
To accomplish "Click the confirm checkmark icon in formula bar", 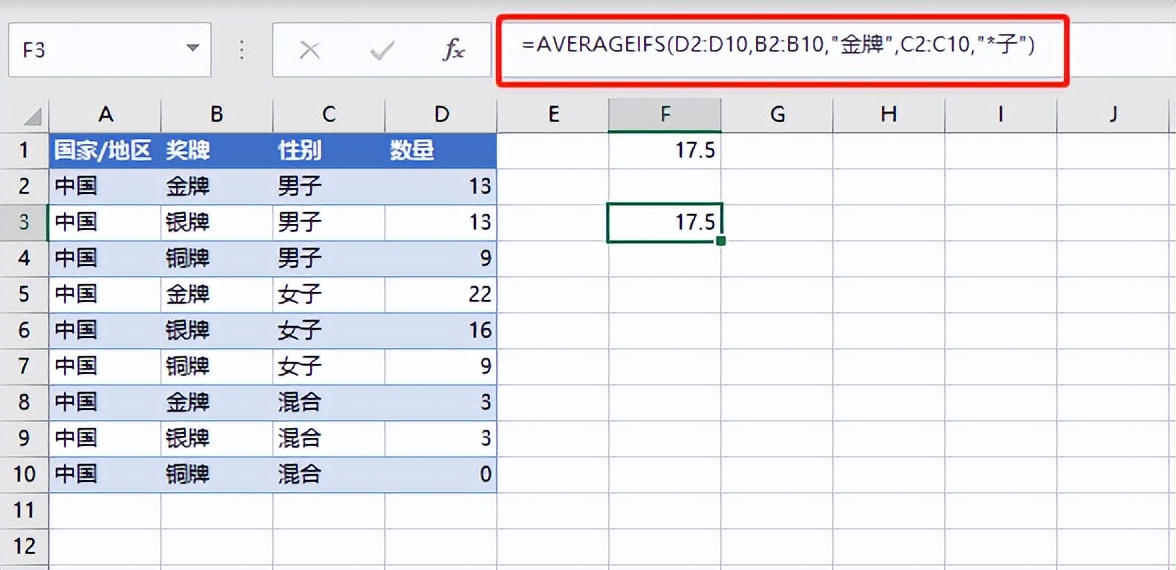I will (x=382, y=50).
